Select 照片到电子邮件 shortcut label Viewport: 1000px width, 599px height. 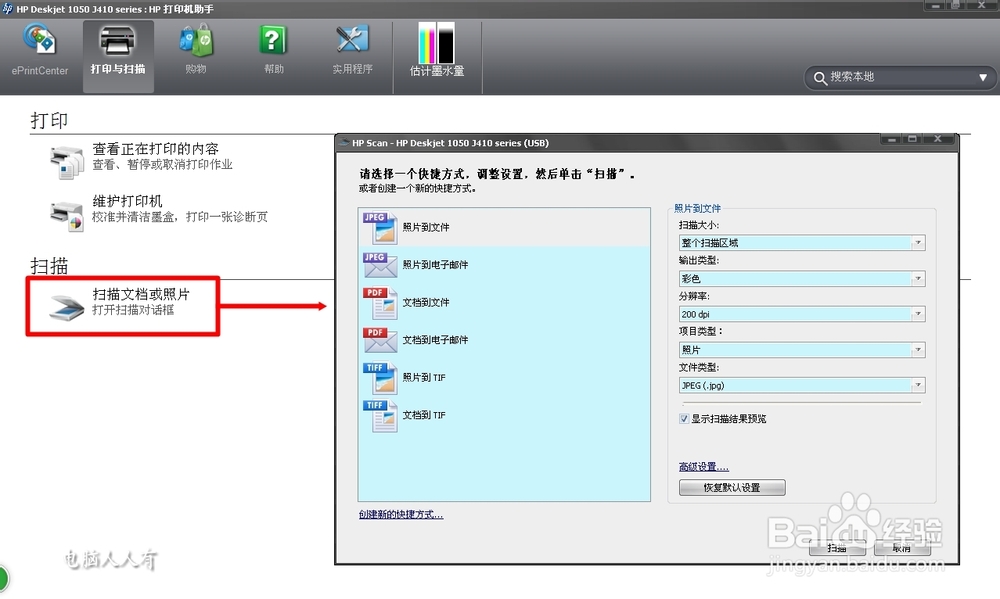point(435,265)
